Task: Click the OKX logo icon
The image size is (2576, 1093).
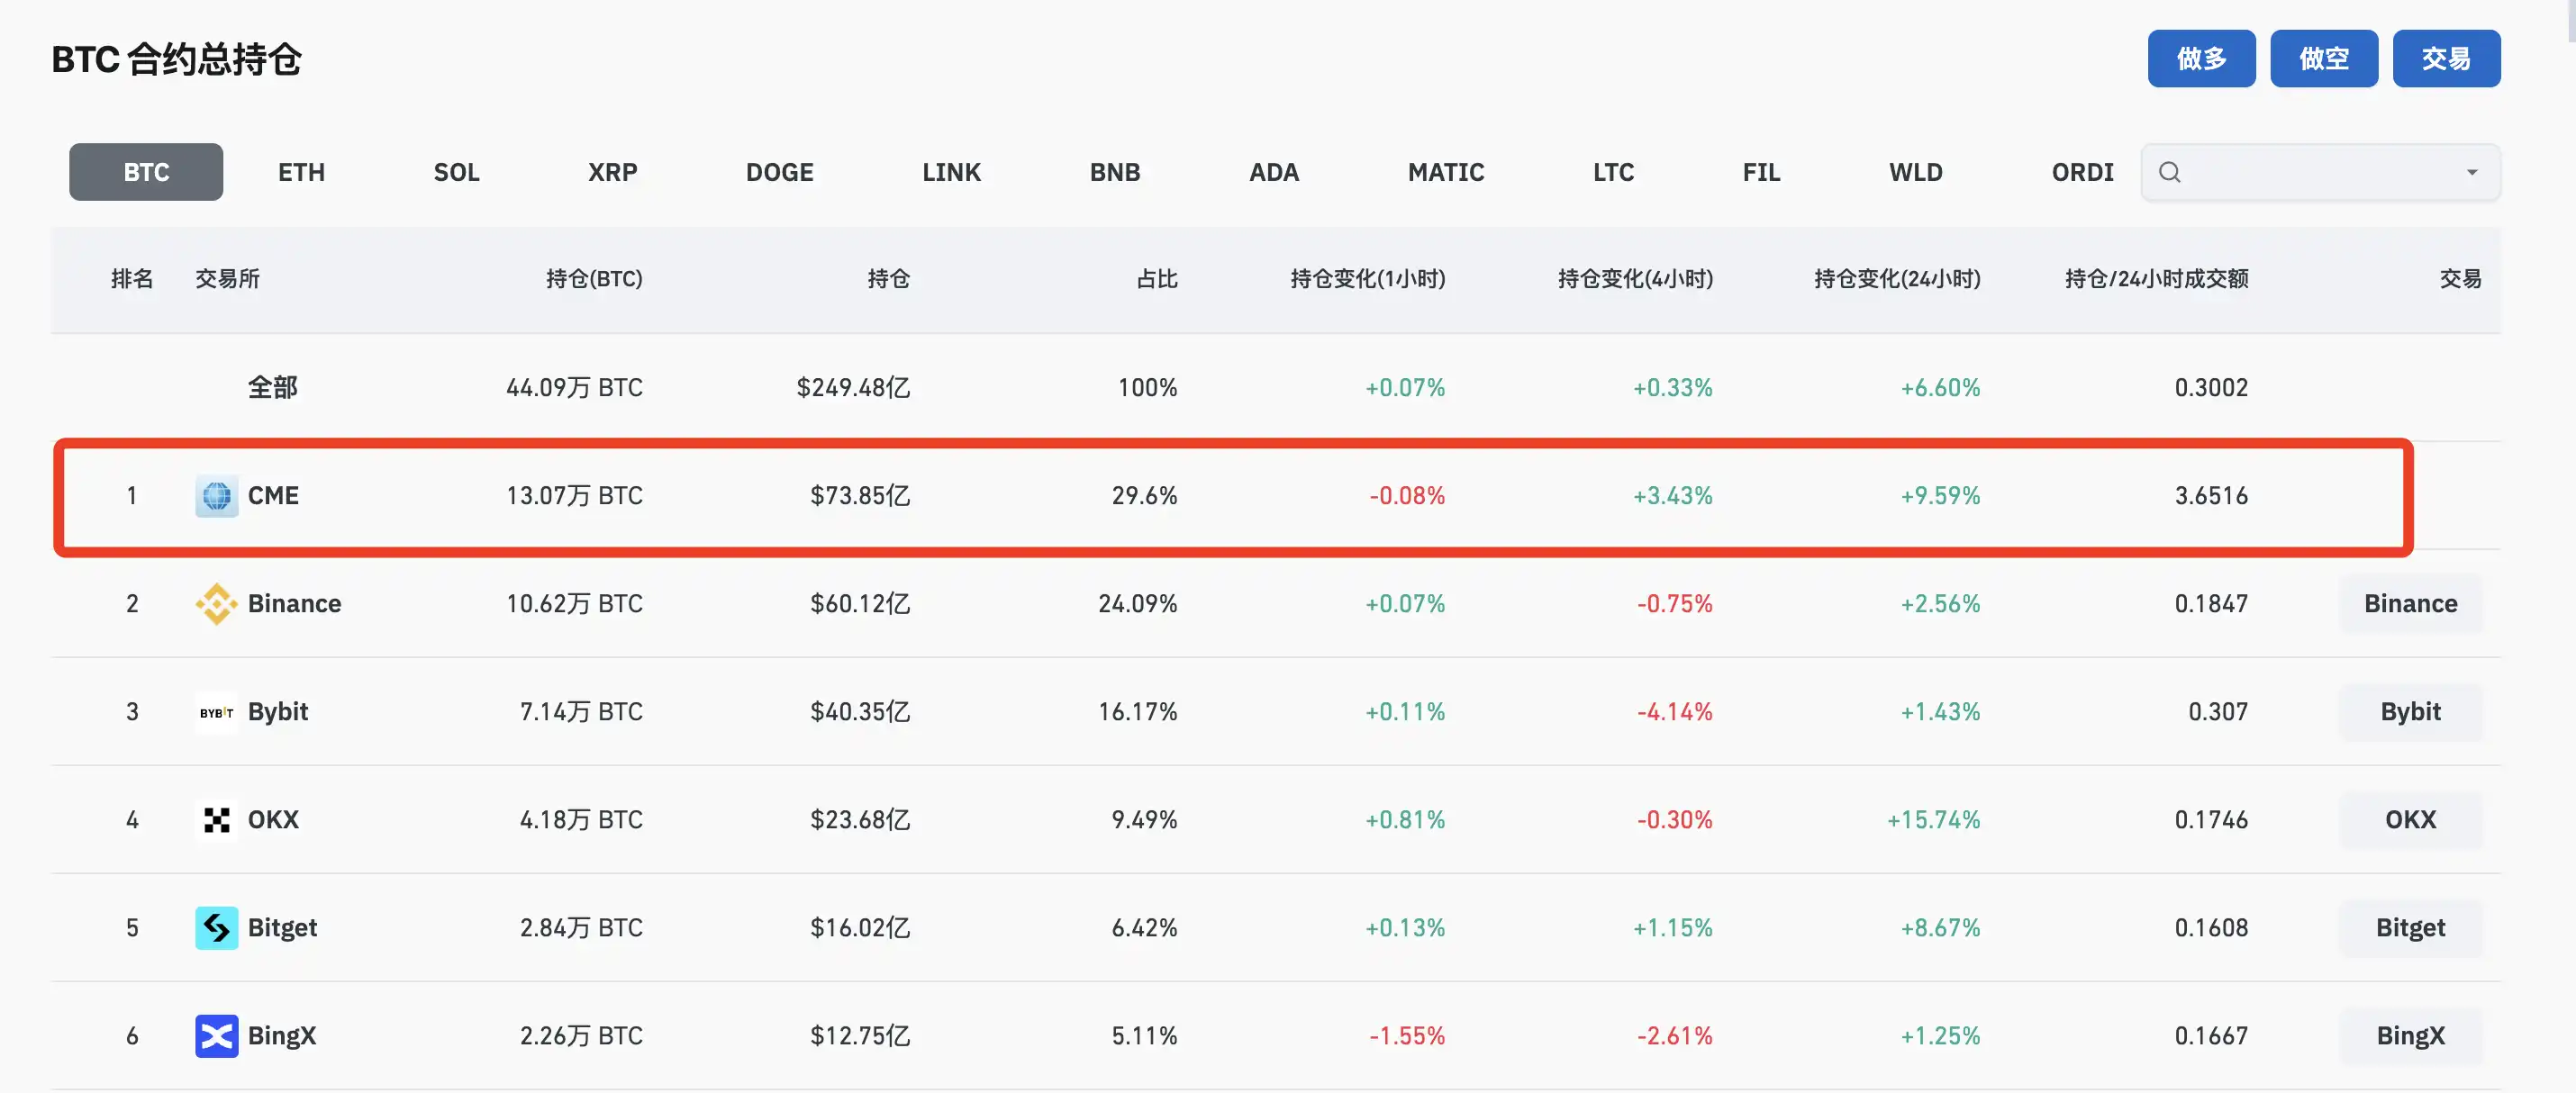Action: click(x=216, y=820)
